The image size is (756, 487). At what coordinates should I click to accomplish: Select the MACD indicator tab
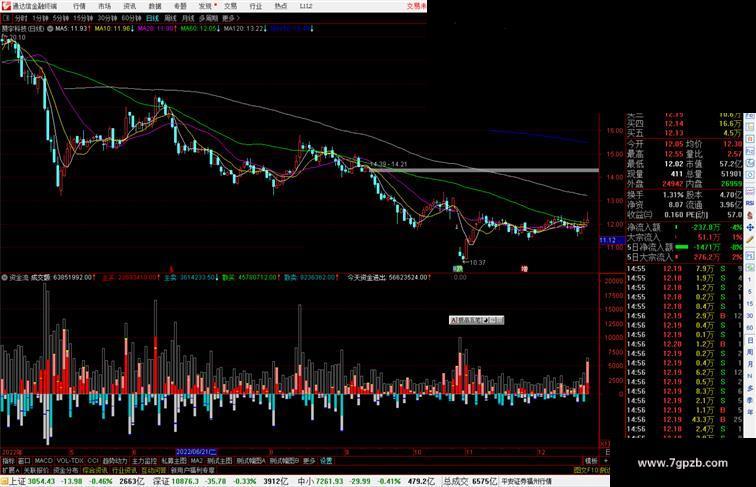coord(43,461)
